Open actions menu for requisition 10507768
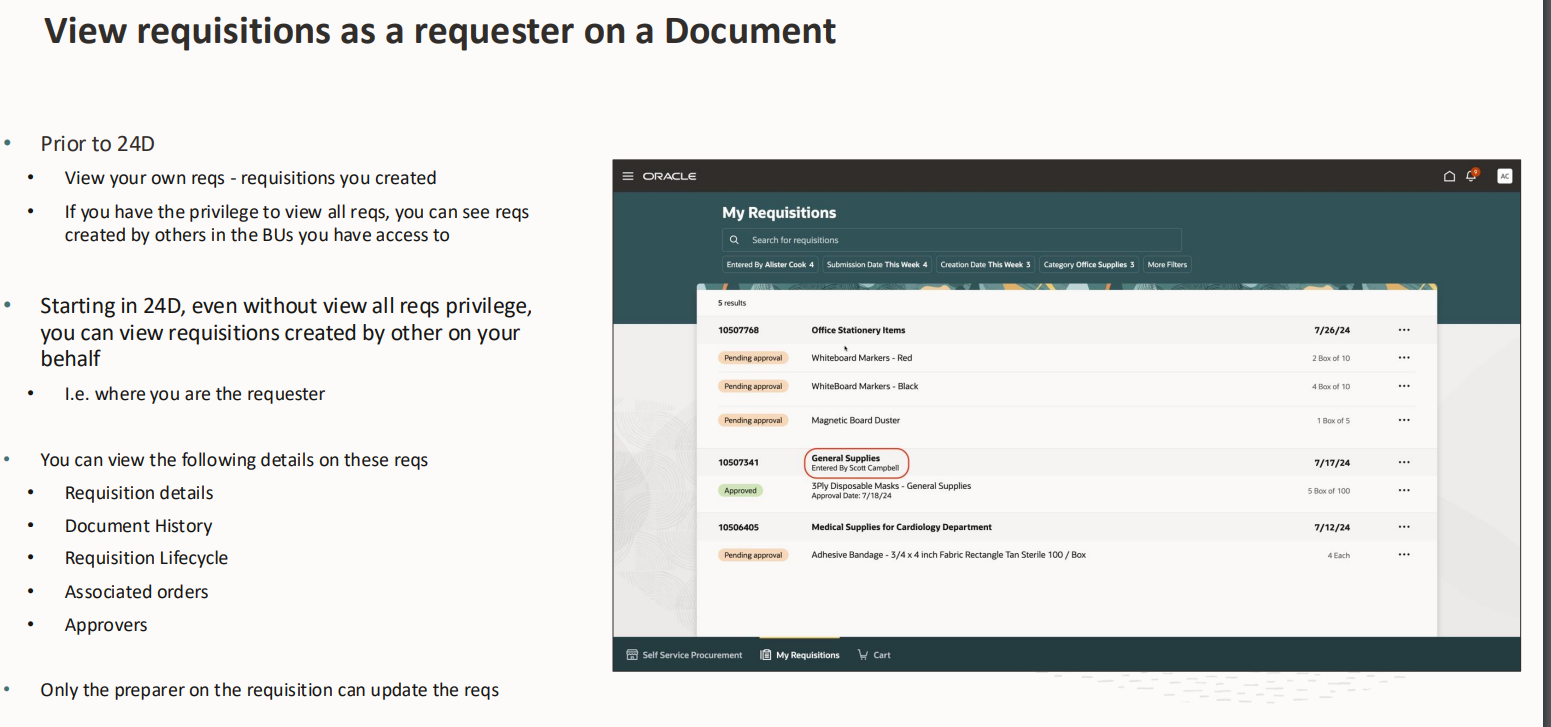The height and width of the screenshot is (727, 1551). click(x=1403, y=329)
